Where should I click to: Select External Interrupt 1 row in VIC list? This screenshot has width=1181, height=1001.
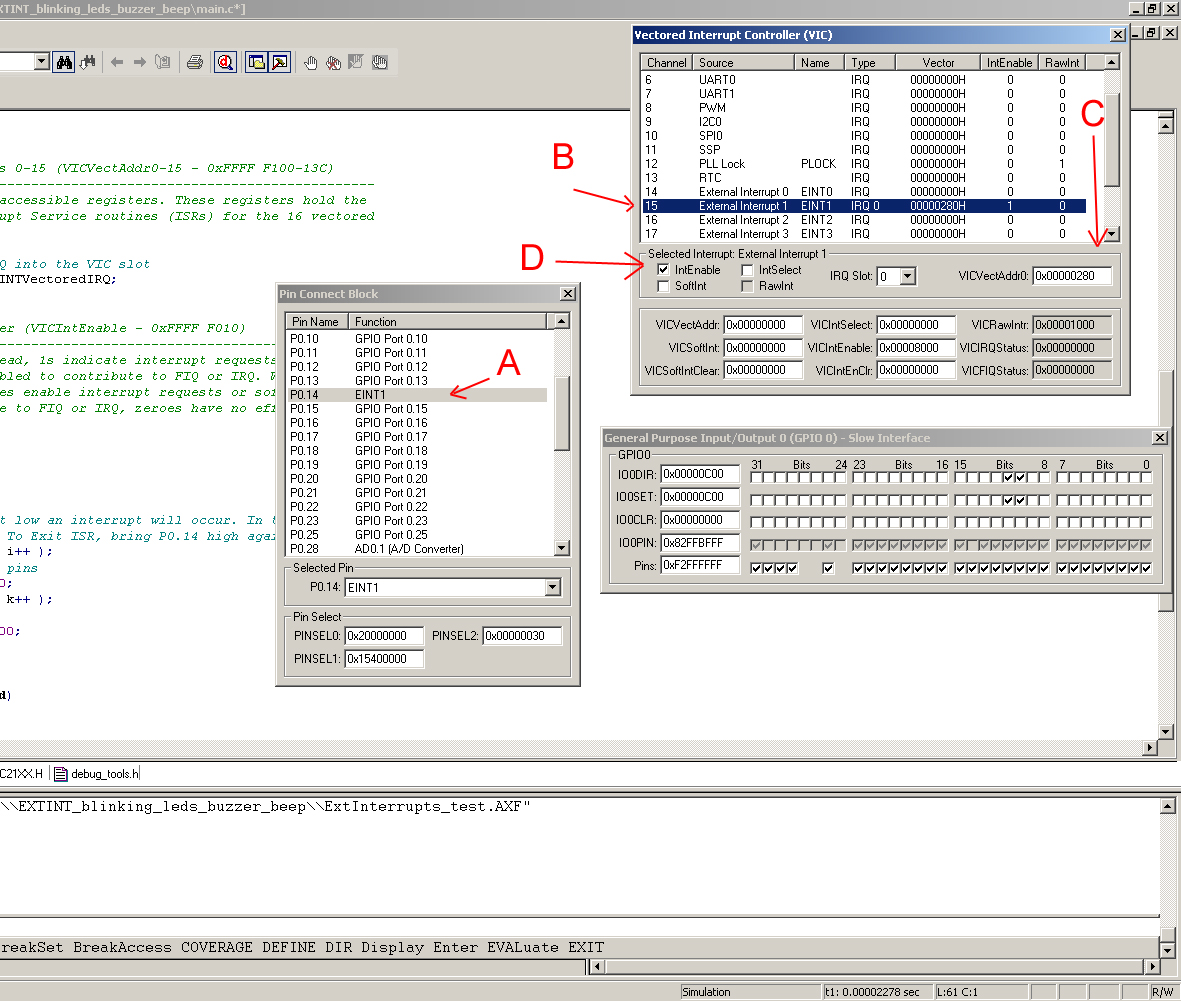pos(863,206)
